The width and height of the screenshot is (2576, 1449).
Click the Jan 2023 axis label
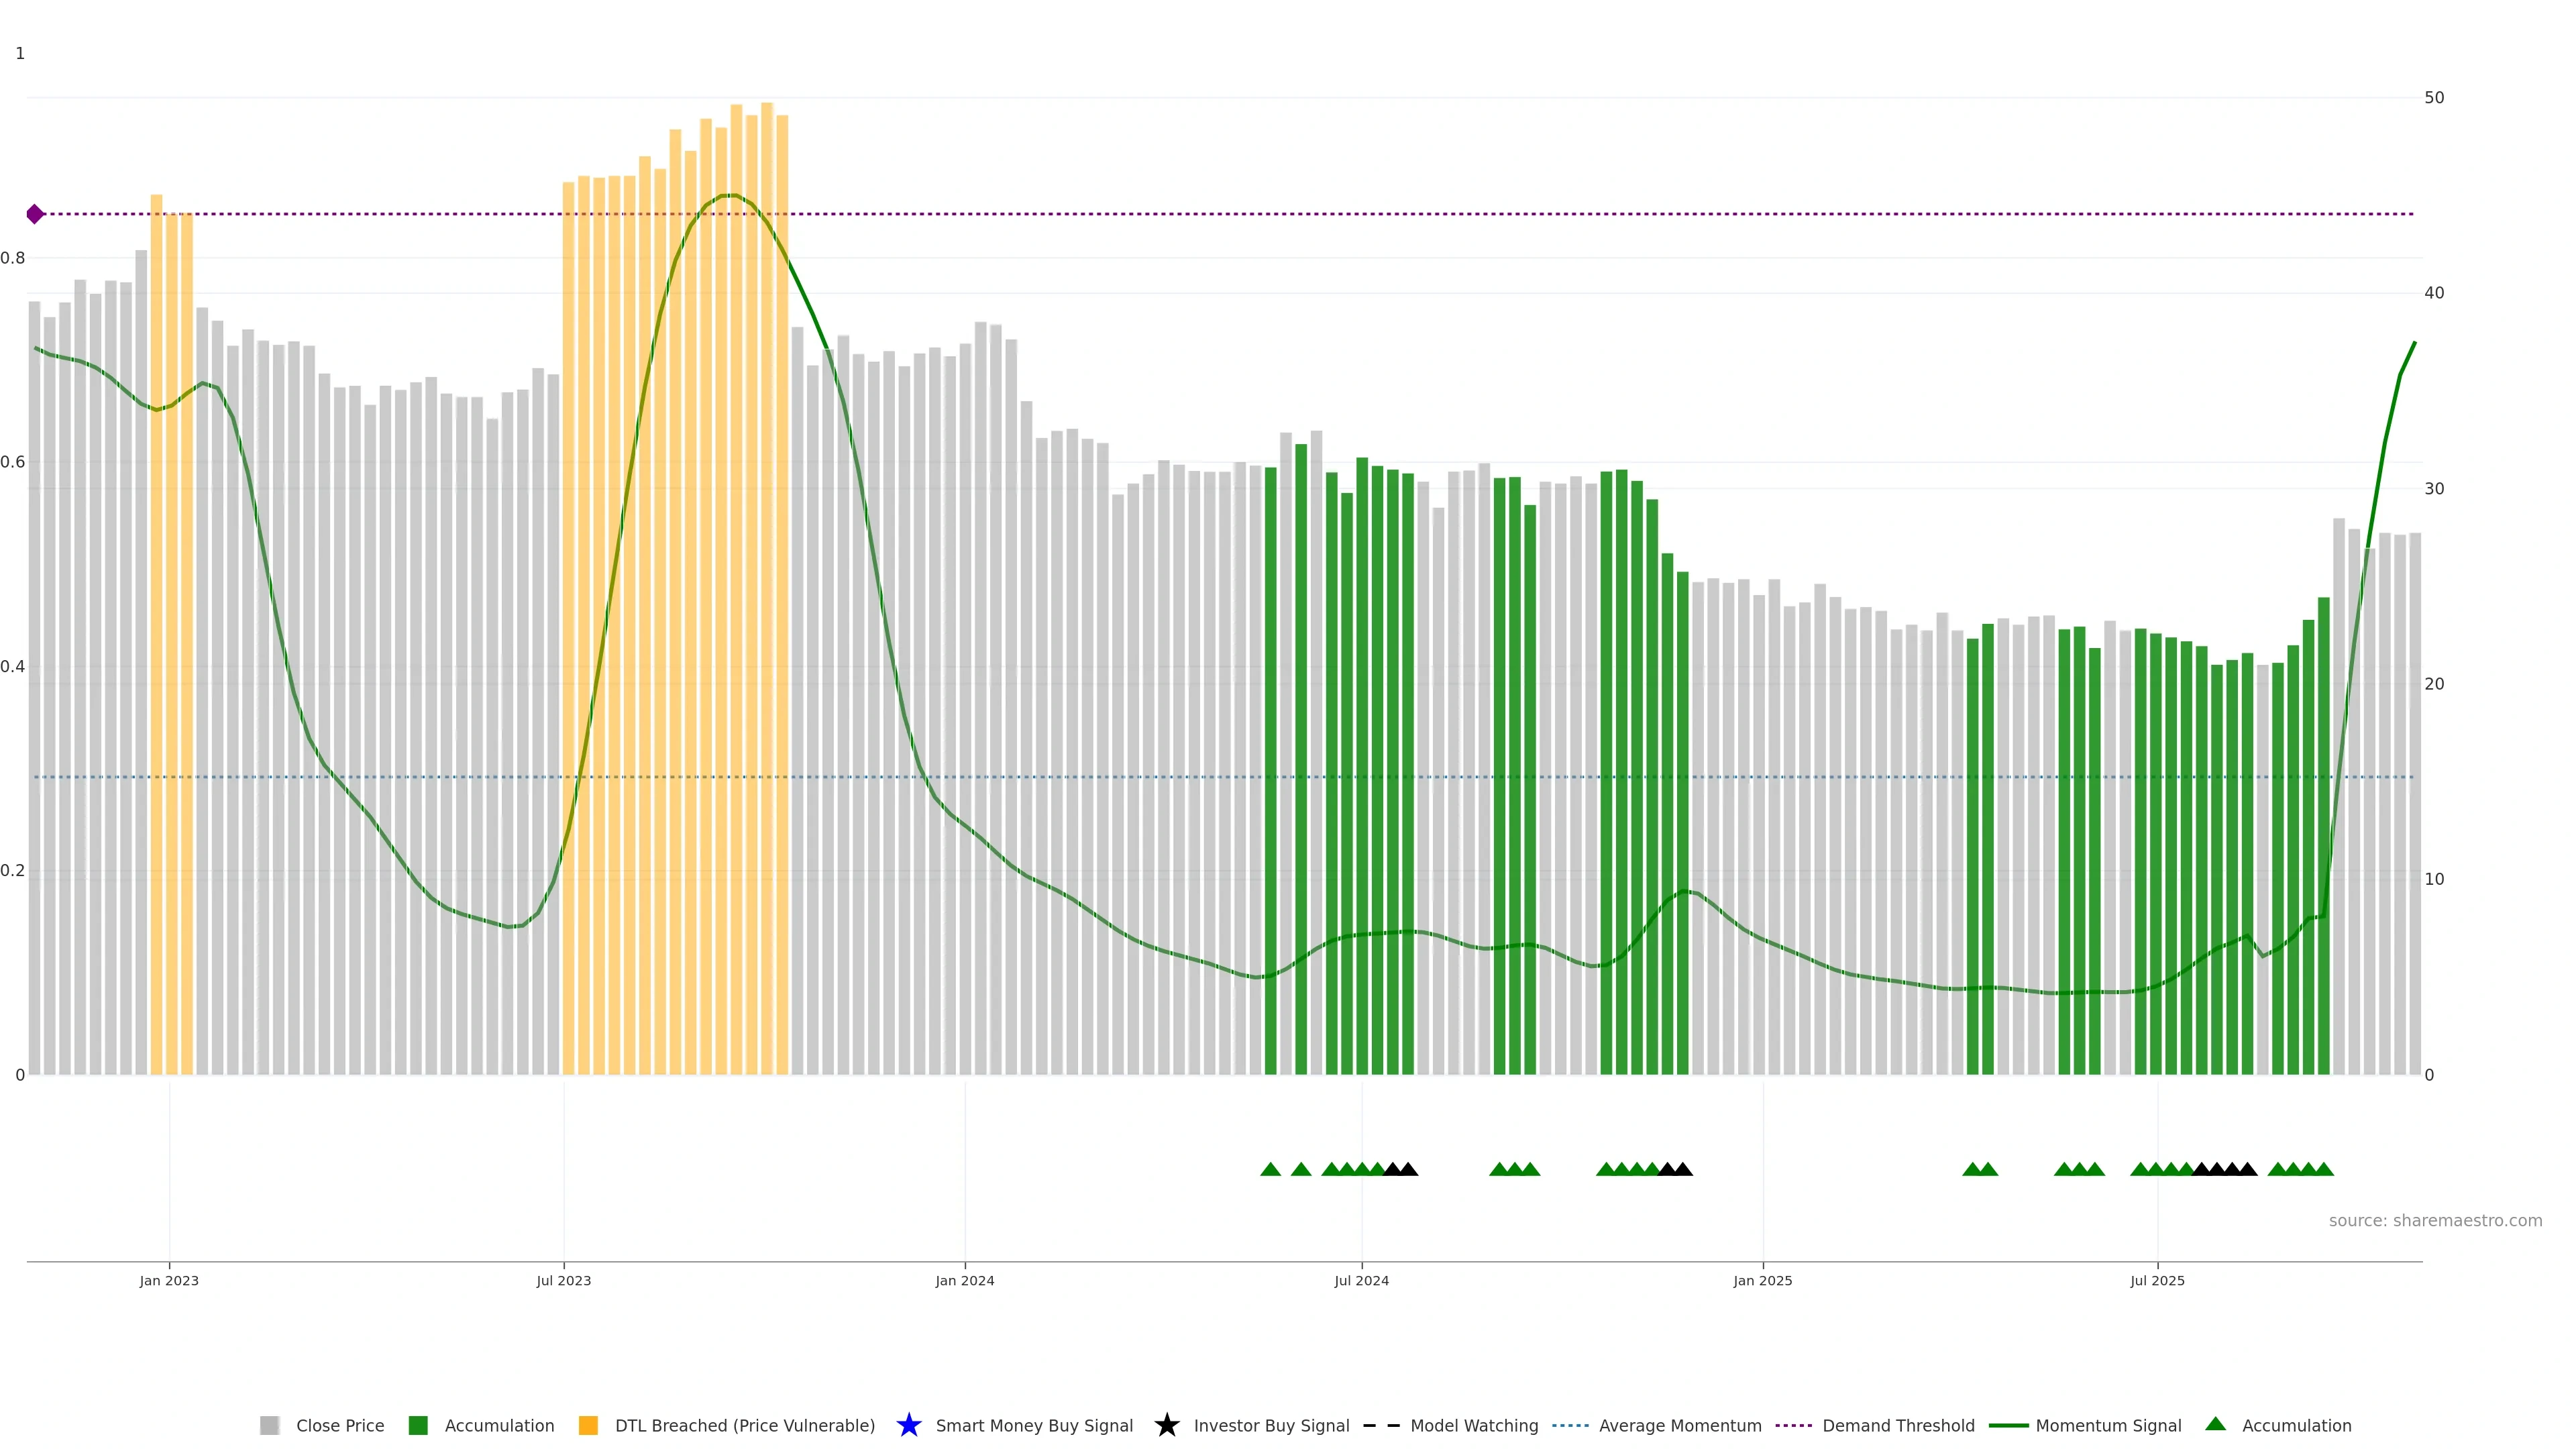169,1280
